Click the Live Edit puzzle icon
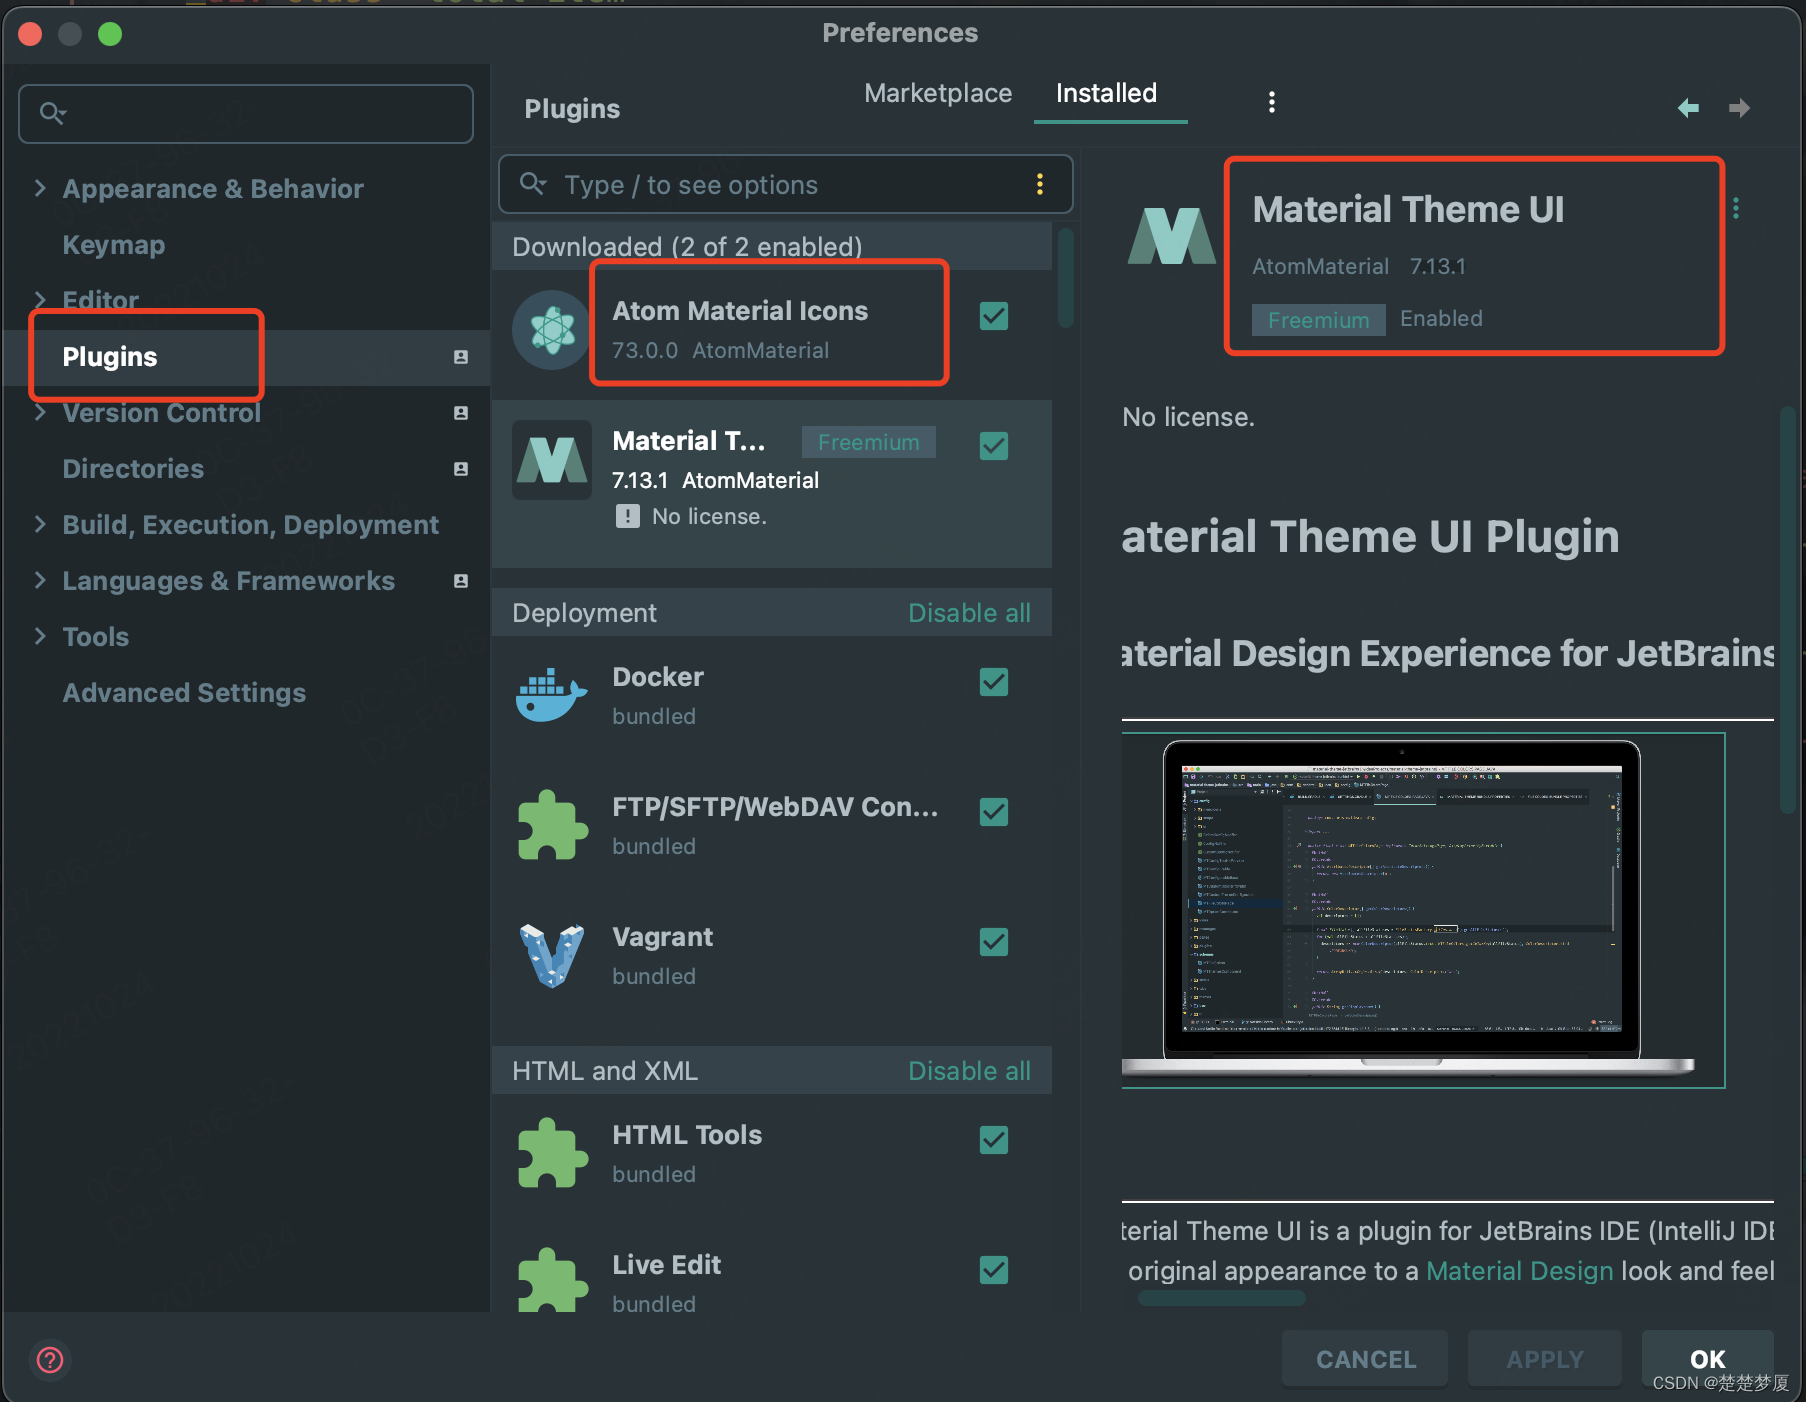The image size is (1806, 1402). click(x=552, y=1282)
